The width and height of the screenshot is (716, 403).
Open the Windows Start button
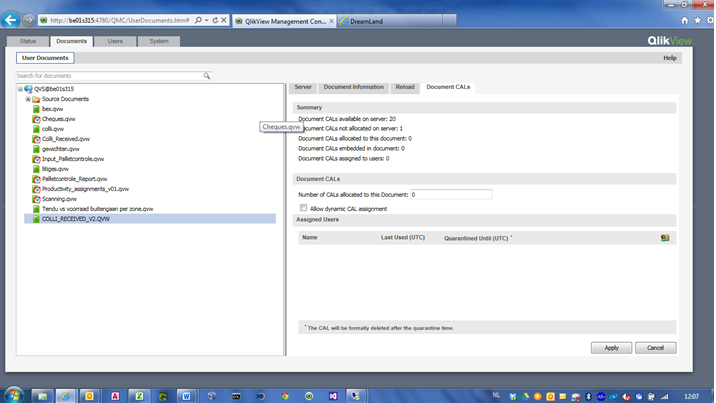(14, 395)
